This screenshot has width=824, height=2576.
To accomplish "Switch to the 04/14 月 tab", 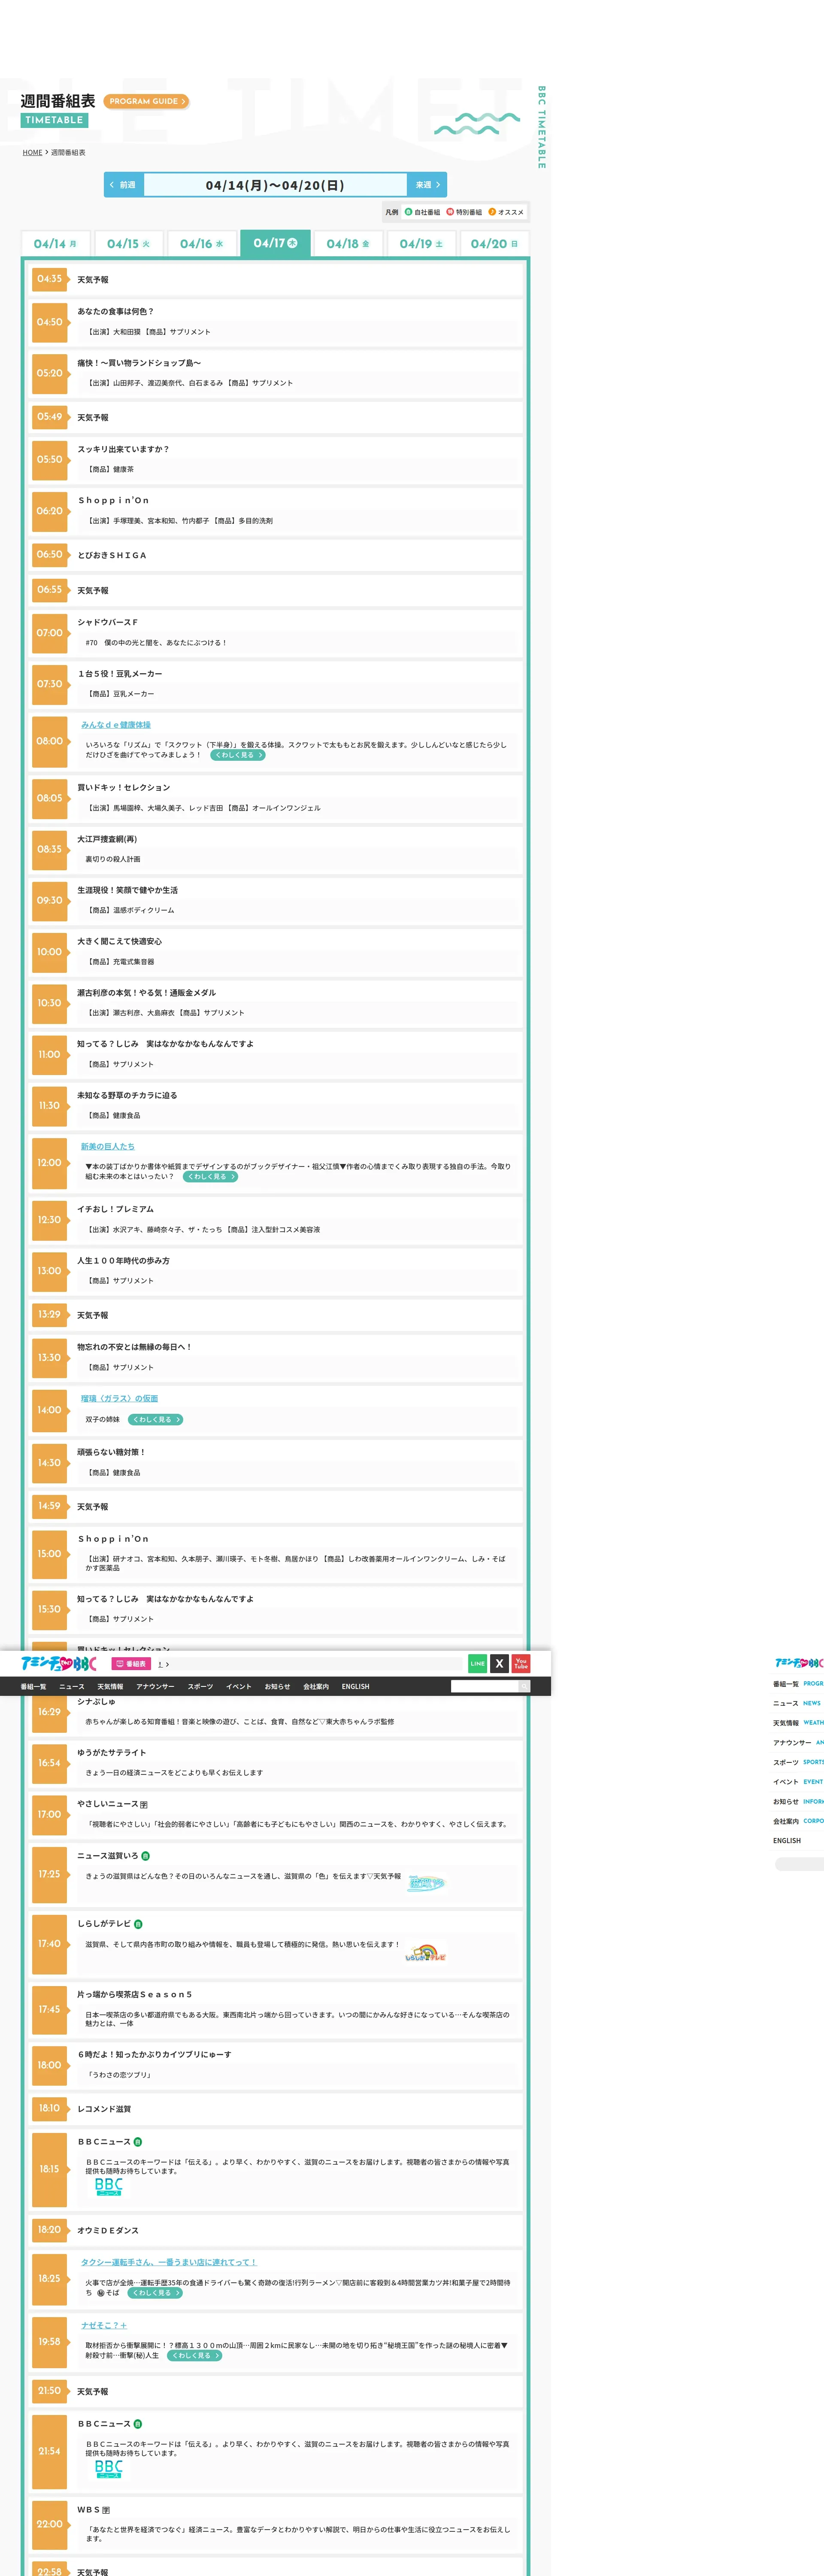I will 56,244.
